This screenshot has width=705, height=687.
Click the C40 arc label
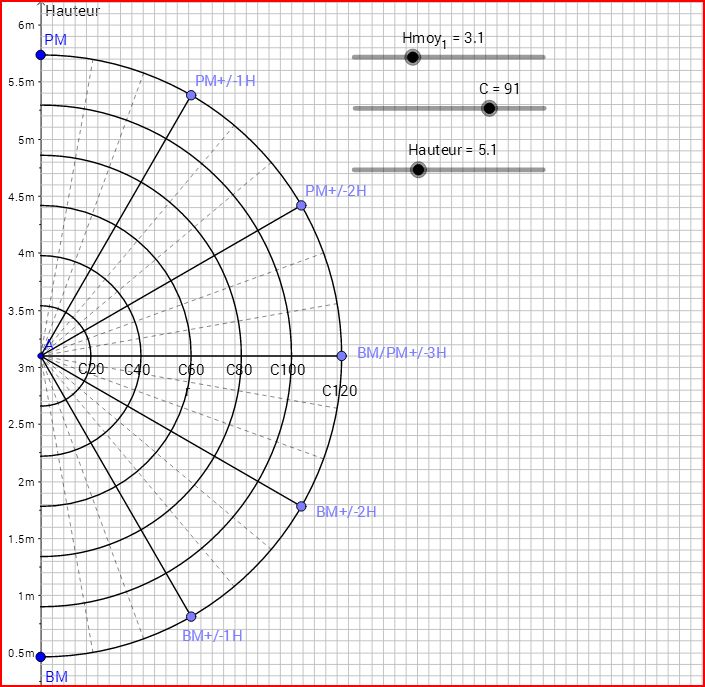137,370
